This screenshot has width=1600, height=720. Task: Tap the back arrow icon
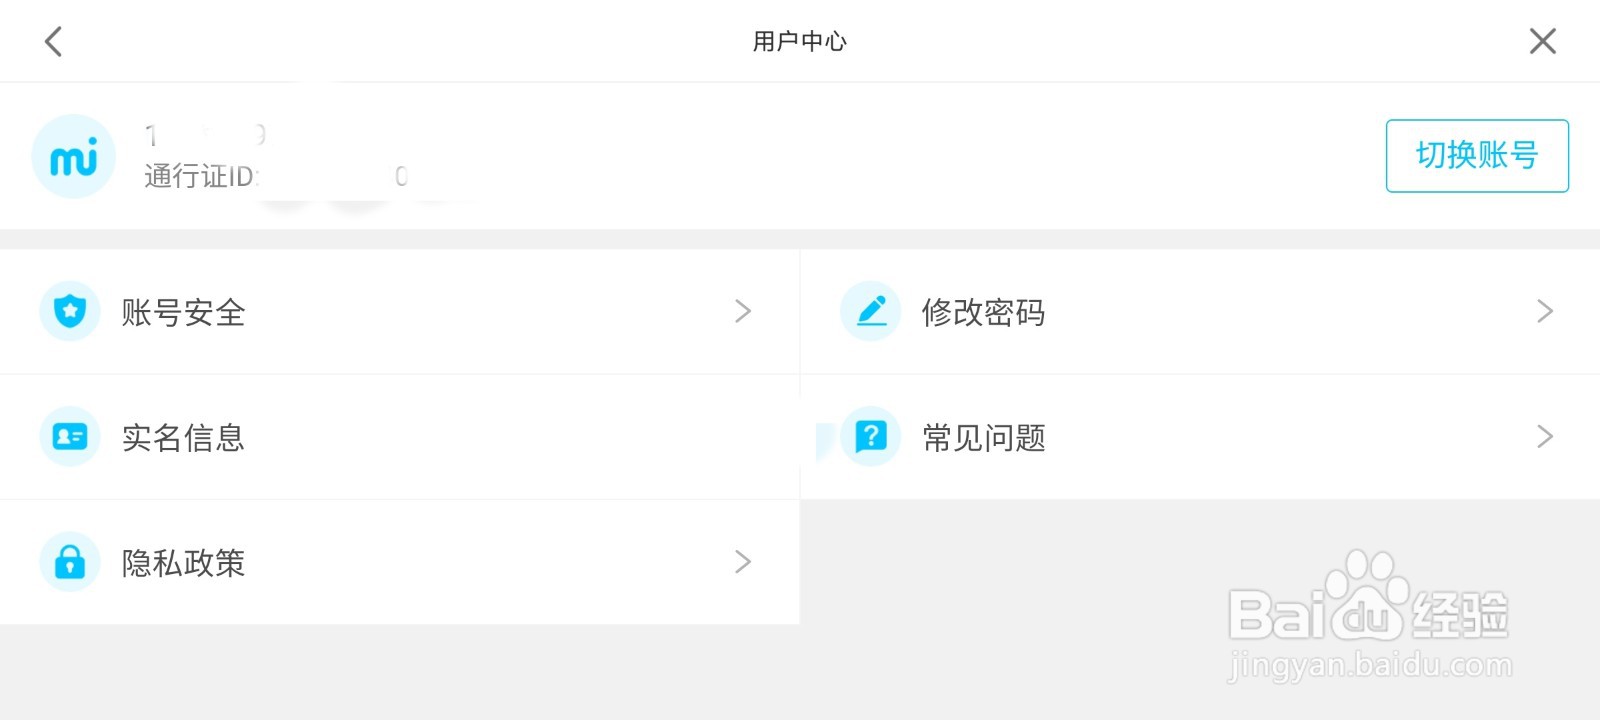[54, 41]
